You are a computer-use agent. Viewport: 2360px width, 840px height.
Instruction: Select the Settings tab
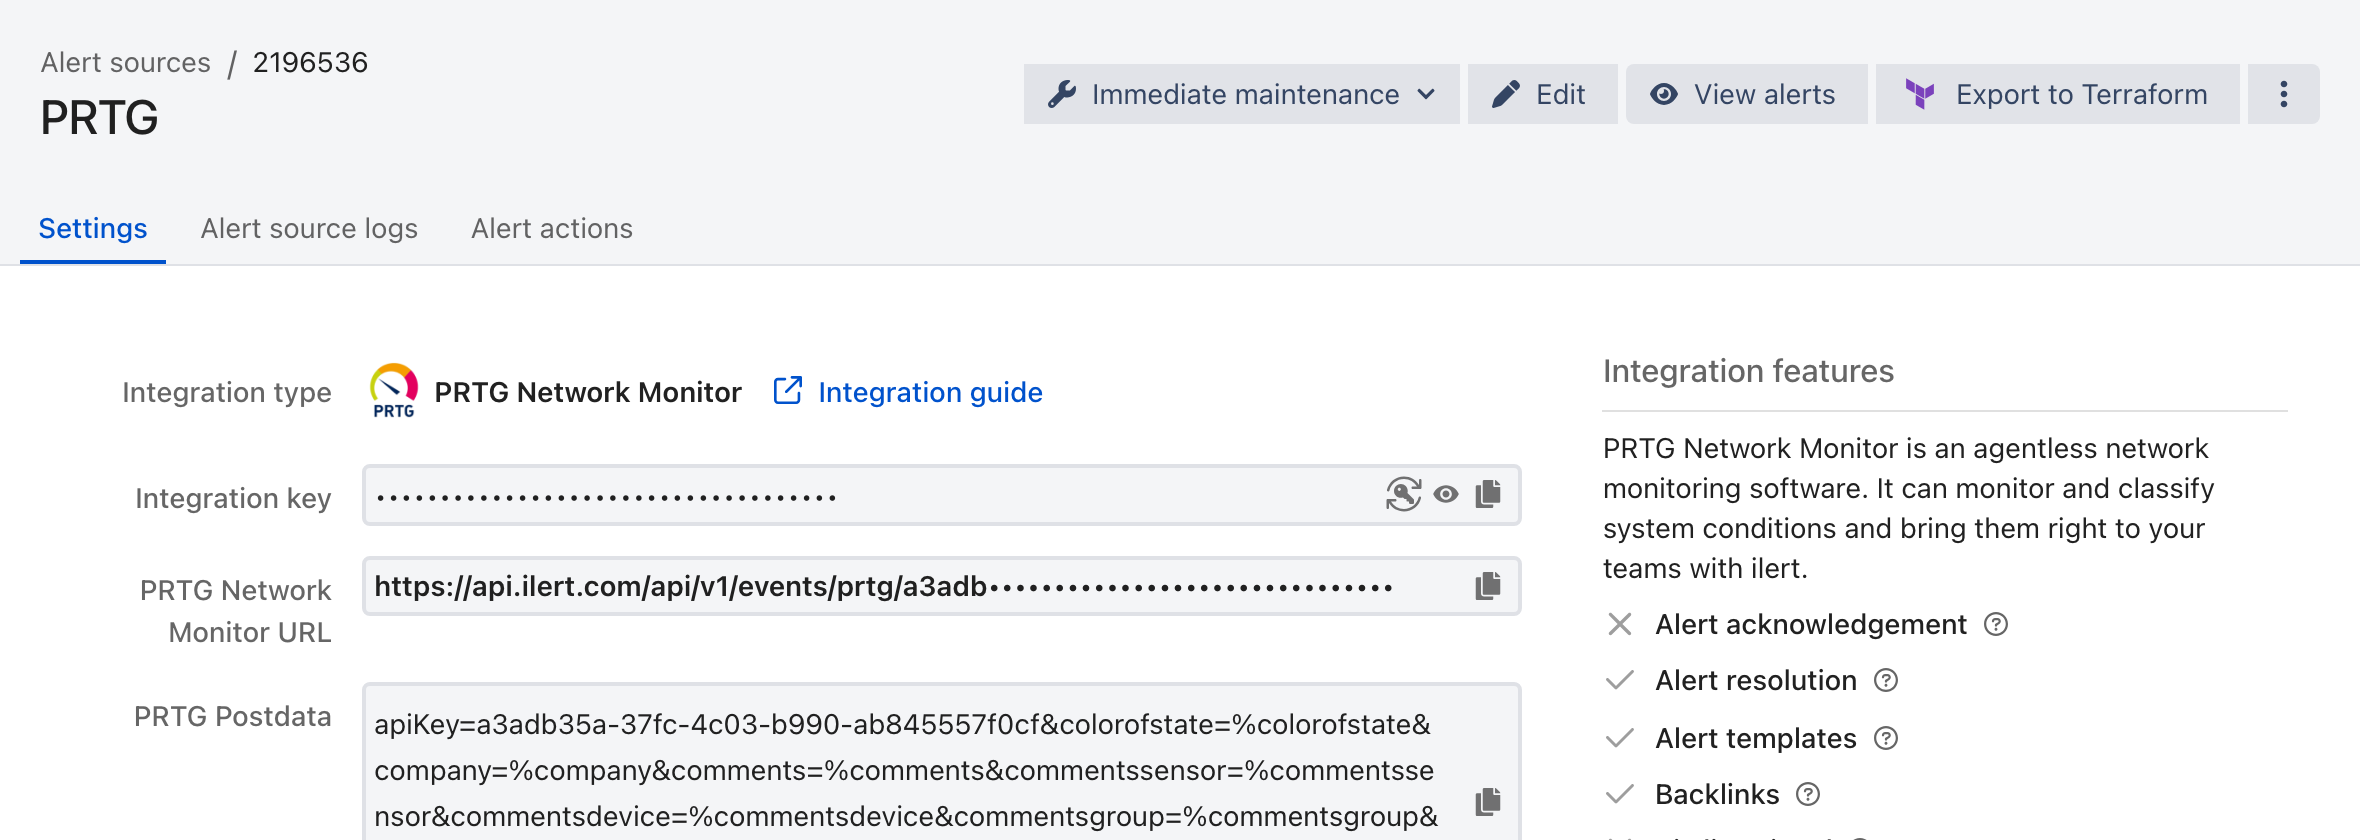click(x=93, y=229)
